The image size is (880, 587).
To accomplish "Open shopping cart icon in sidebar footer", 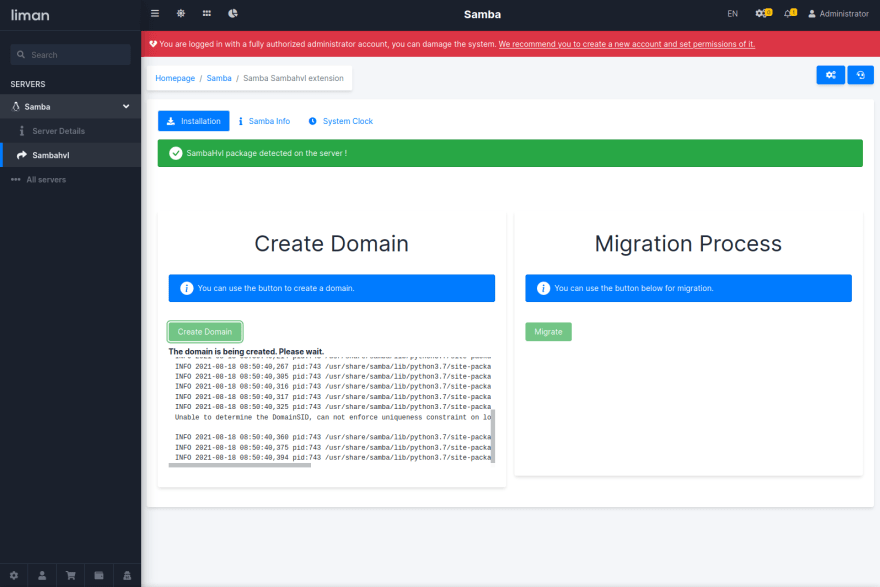I will (71, 575).
